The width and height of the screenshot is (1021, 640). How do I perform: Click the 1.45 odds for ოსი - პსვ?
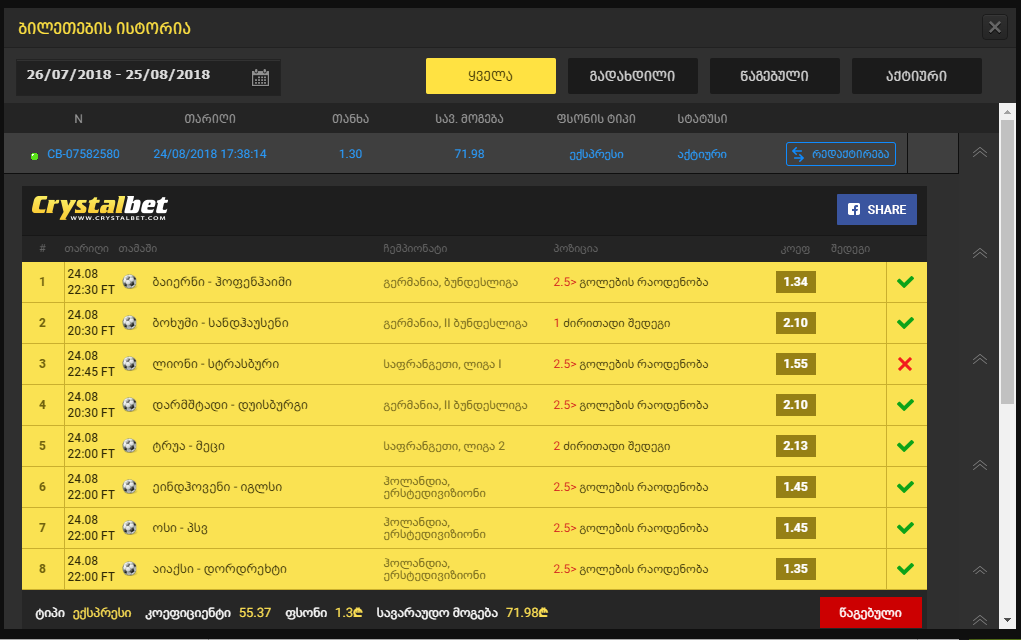click(x=796, y=528)
